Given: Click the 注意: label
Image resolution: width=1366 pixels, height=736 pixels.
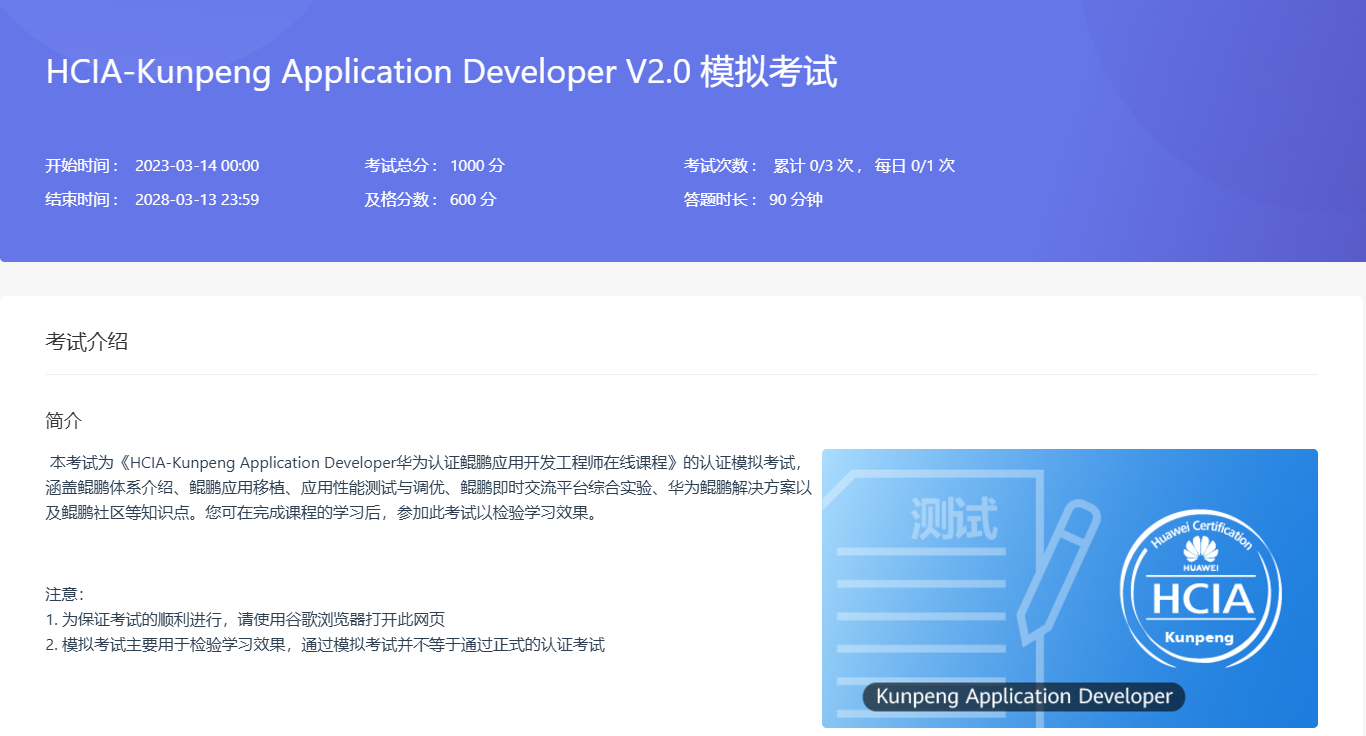Looking at the screenshot, I should [66, 594].
